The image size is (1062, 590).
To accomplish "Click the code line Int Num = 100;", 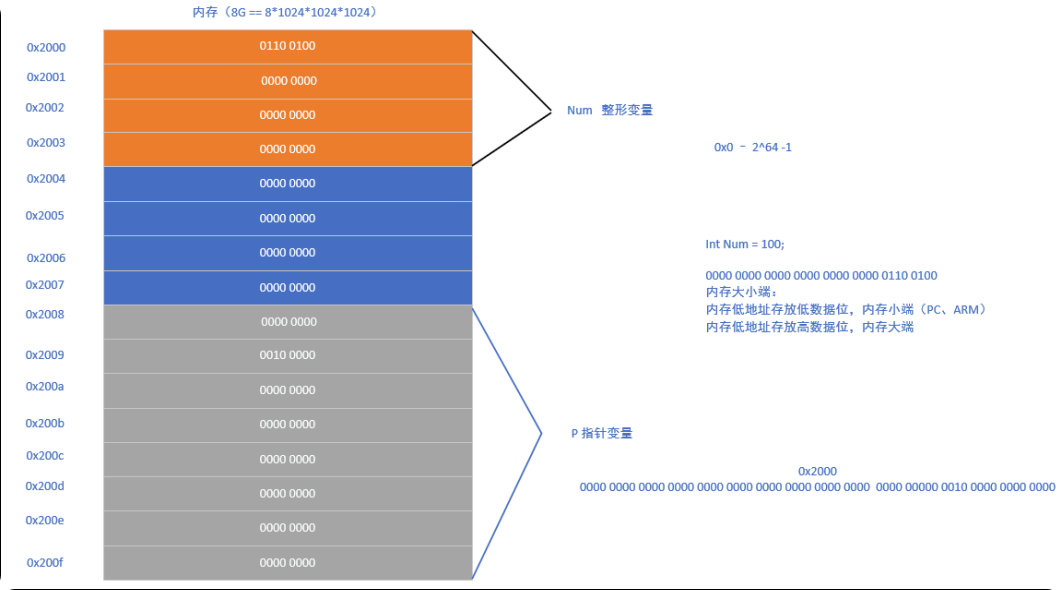I will pyautogui.click(x=744, y=245).
